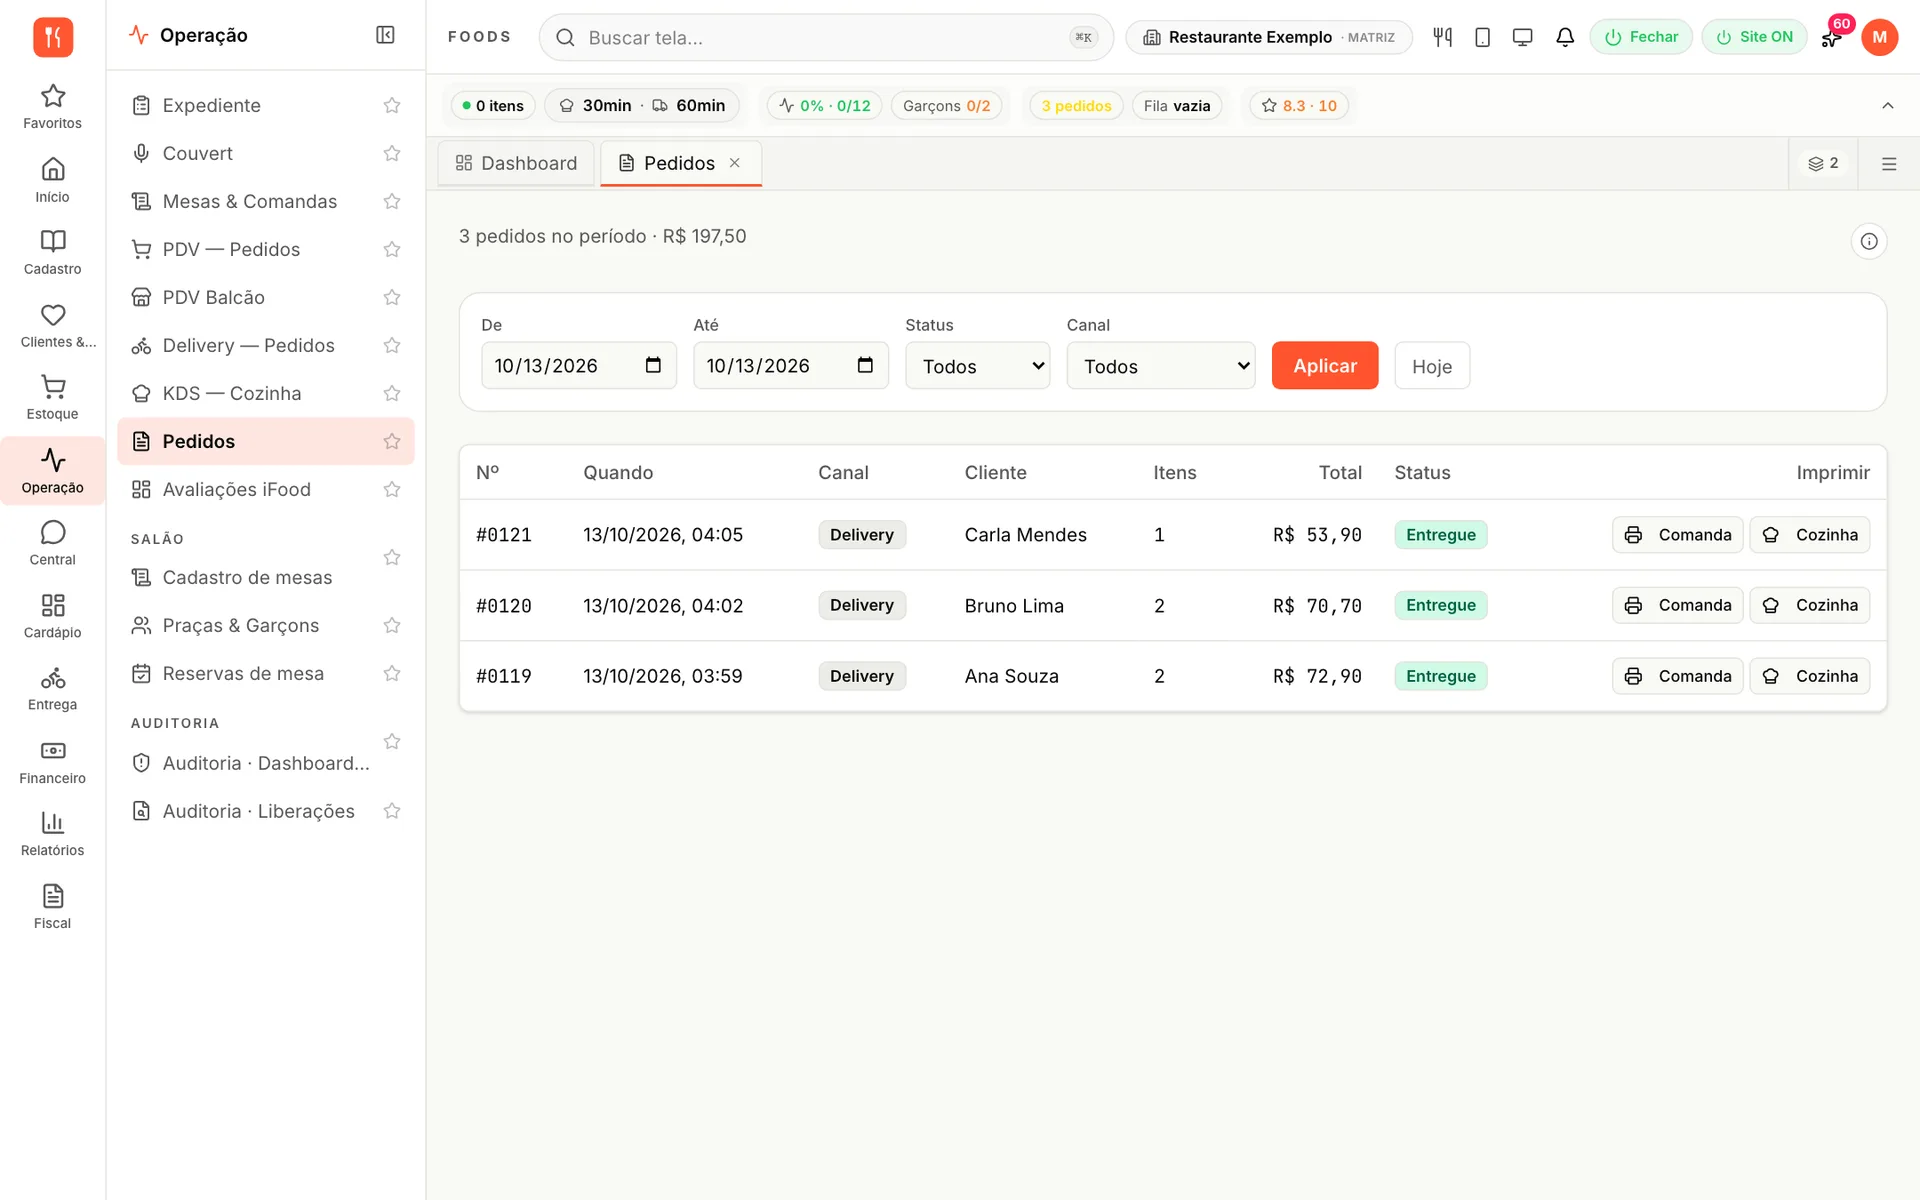
Task: Star the PDV Balcão item
Action: point(392,297)
